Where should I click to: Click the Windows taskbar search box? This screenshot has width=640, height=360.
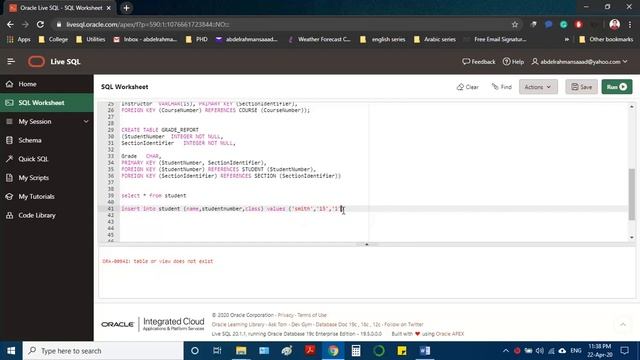point(103,351)
